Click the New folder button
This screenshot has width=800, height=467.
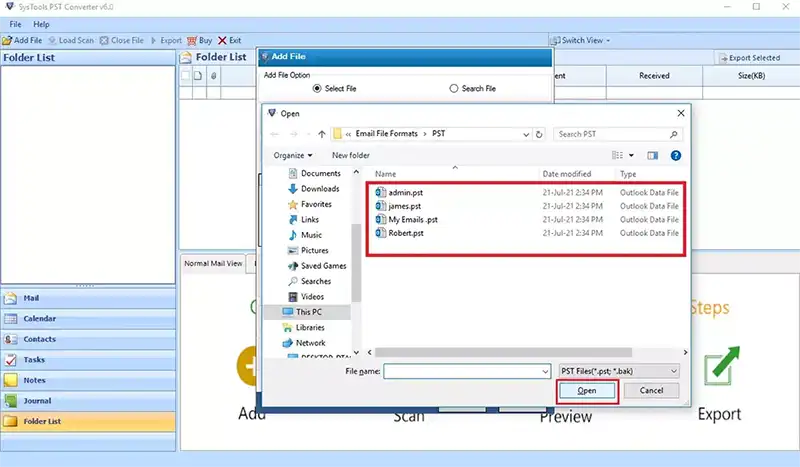click(351, 155)
